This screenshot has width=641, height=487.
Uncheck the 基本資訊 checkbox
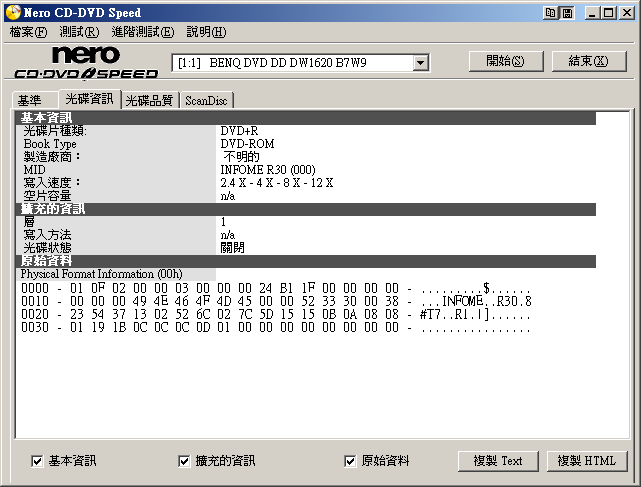(37, 461)
